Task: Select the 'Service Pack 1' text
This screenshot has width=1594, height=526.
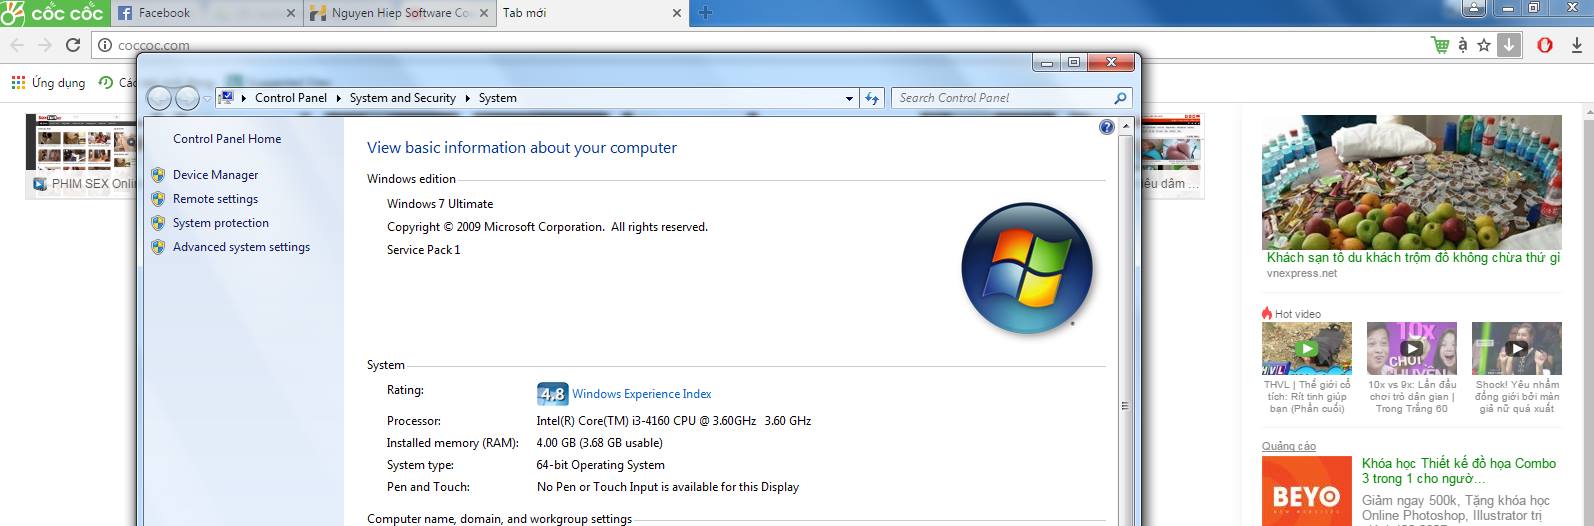Action: click(424, 250)
